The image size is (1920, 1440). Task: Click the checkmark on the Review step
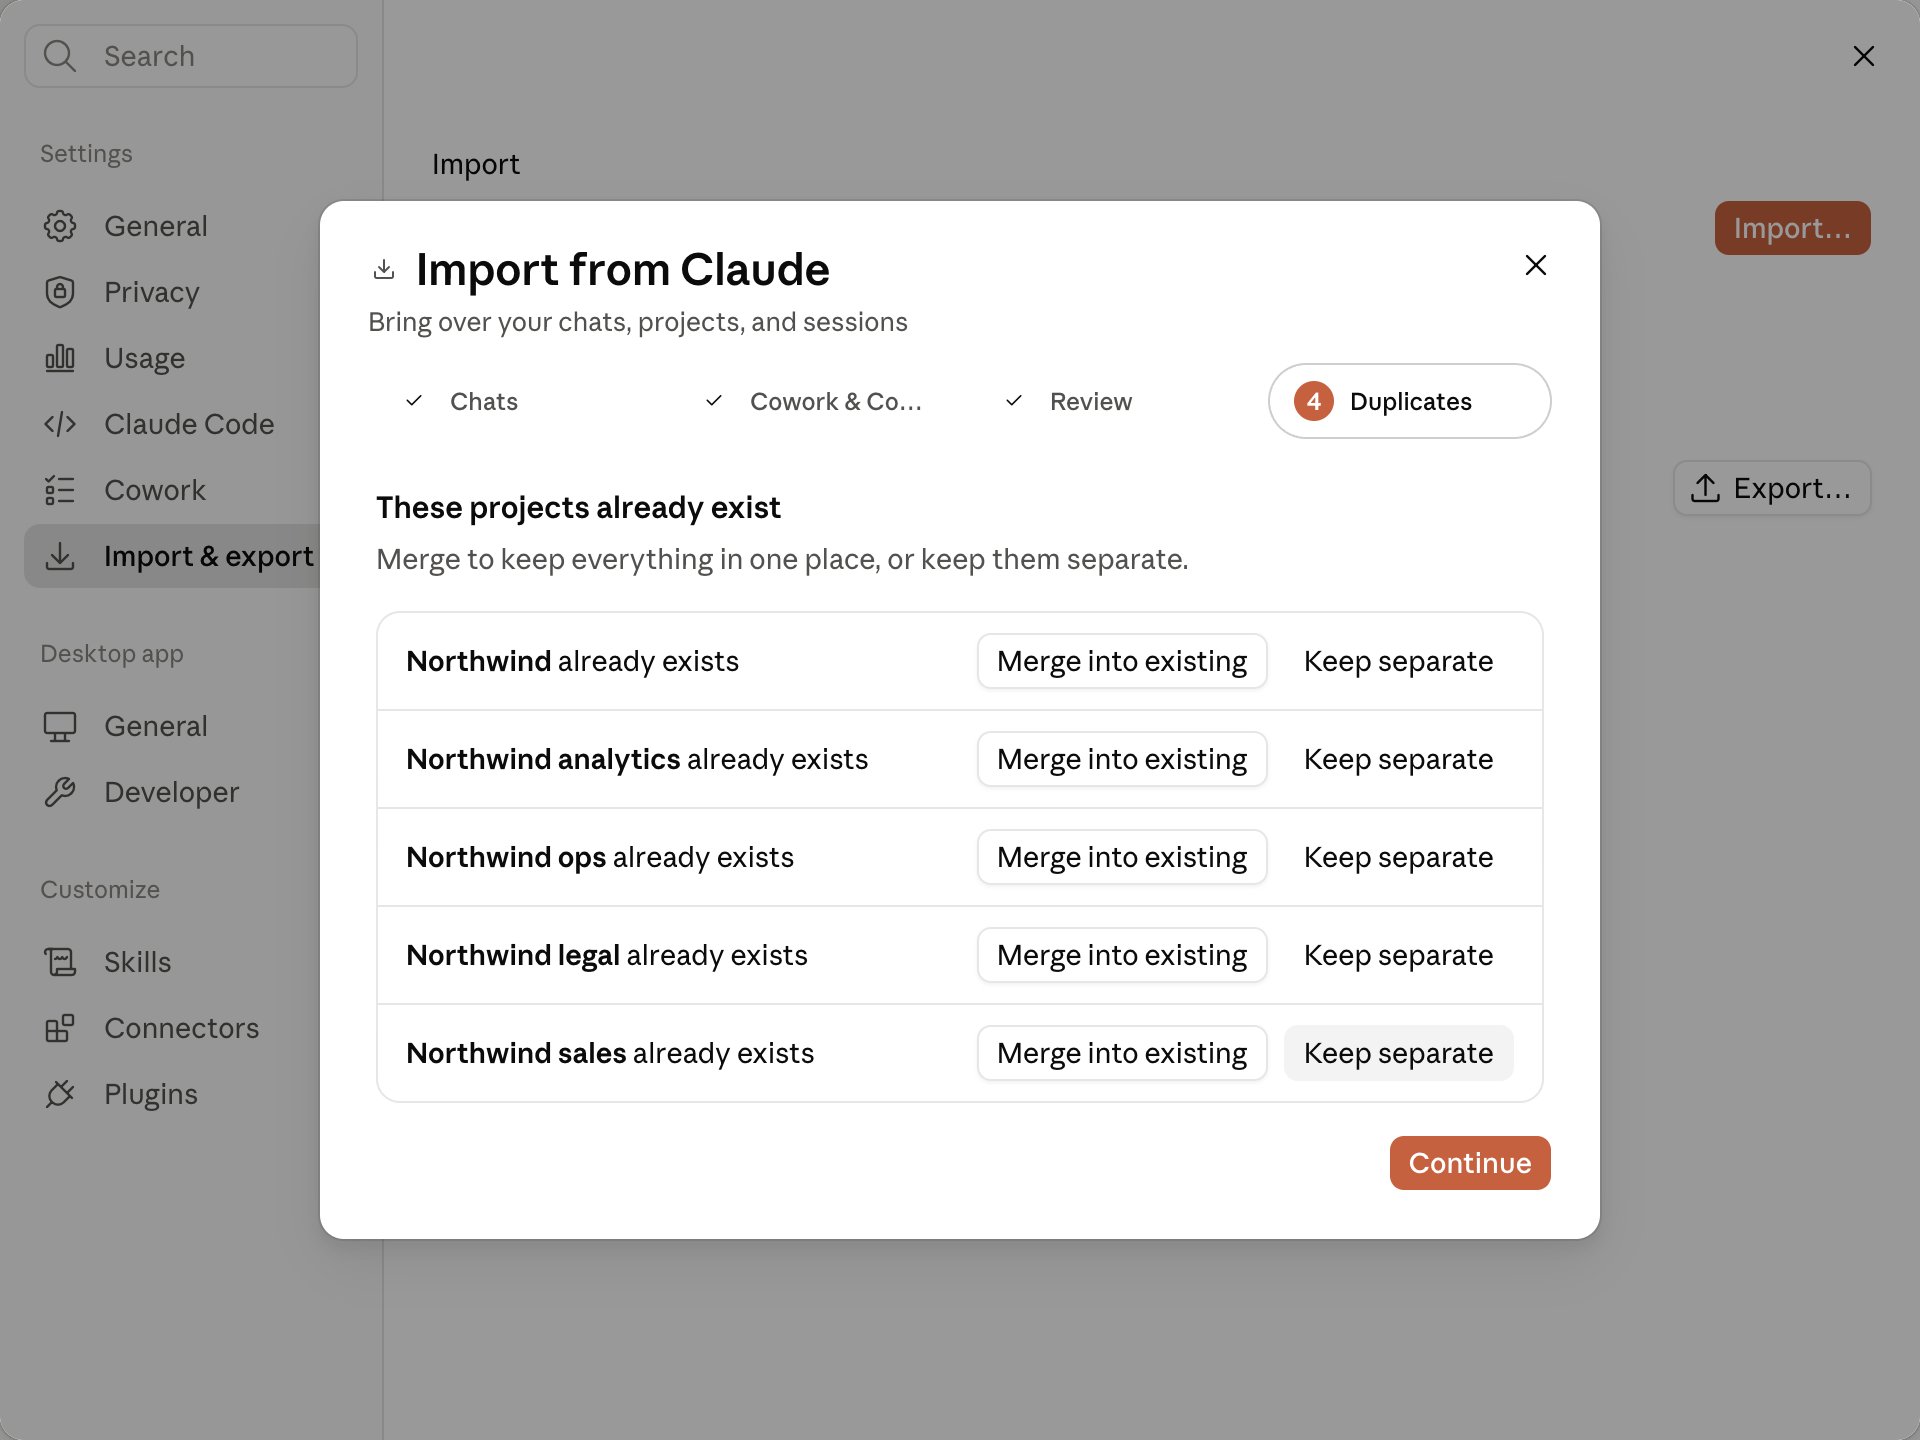pyautogui.click(x=1014, y=401)
